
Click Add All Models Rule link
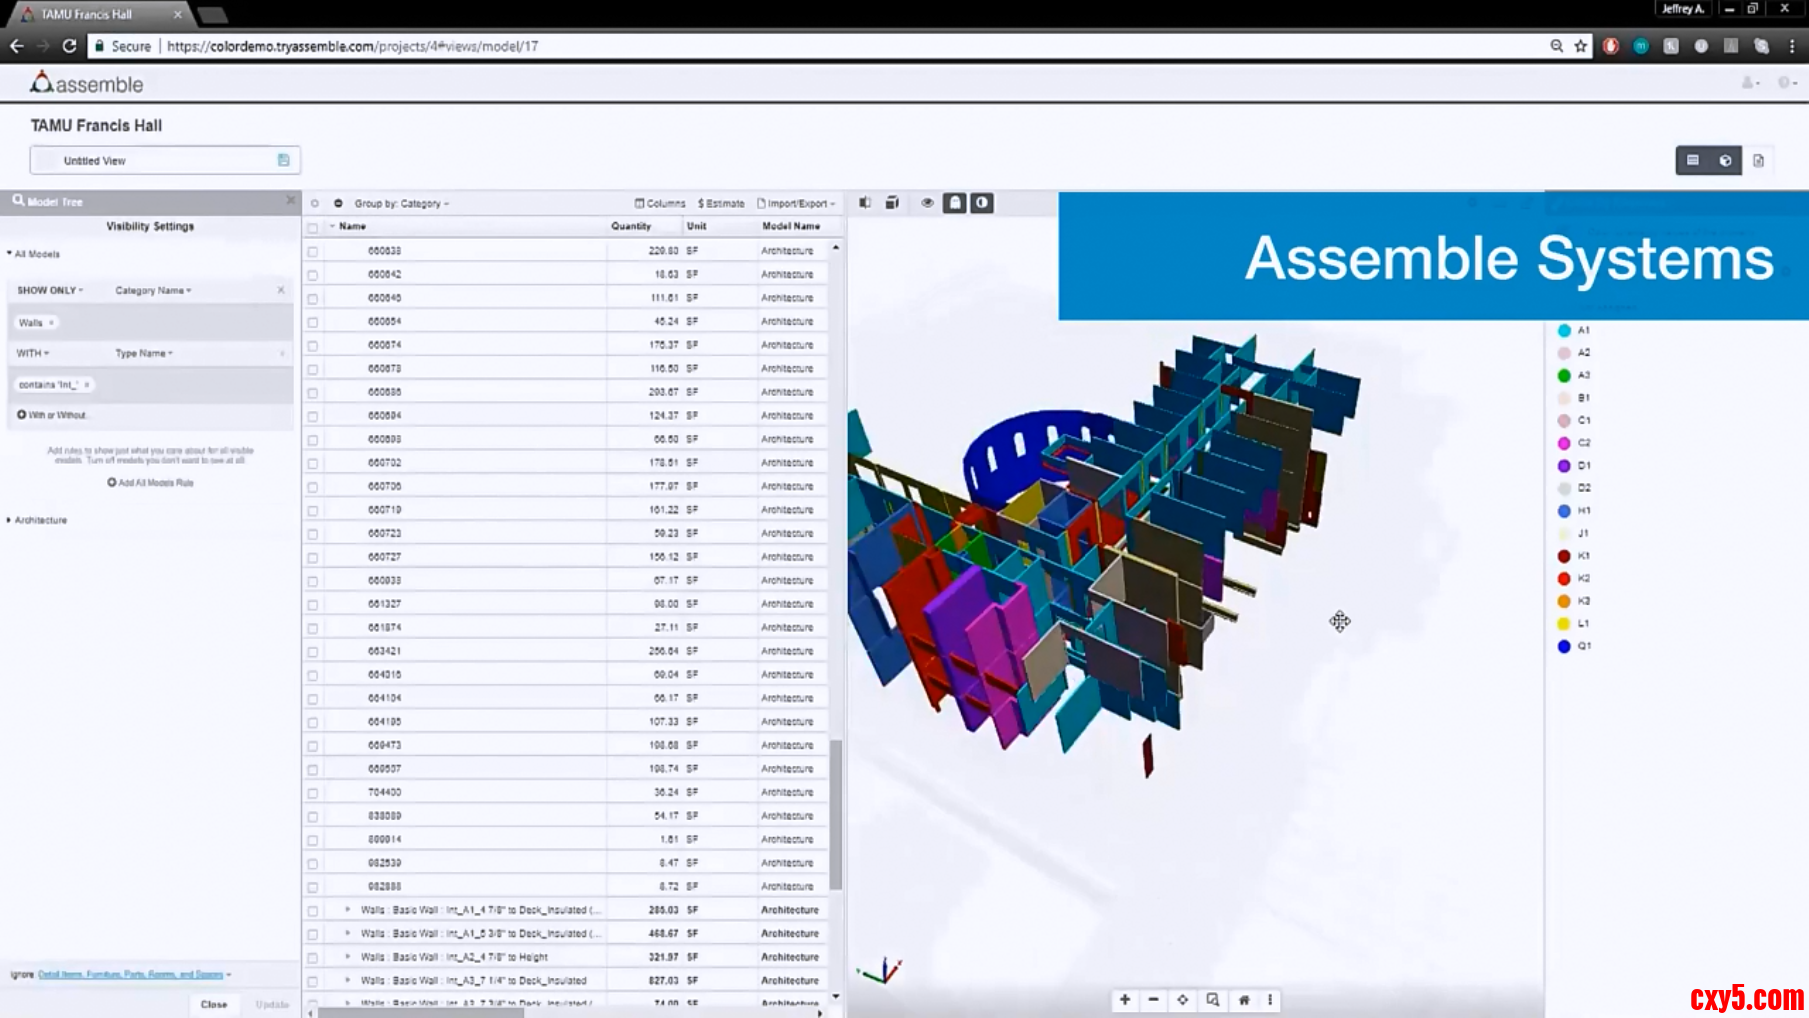click(x=150, y=482)
